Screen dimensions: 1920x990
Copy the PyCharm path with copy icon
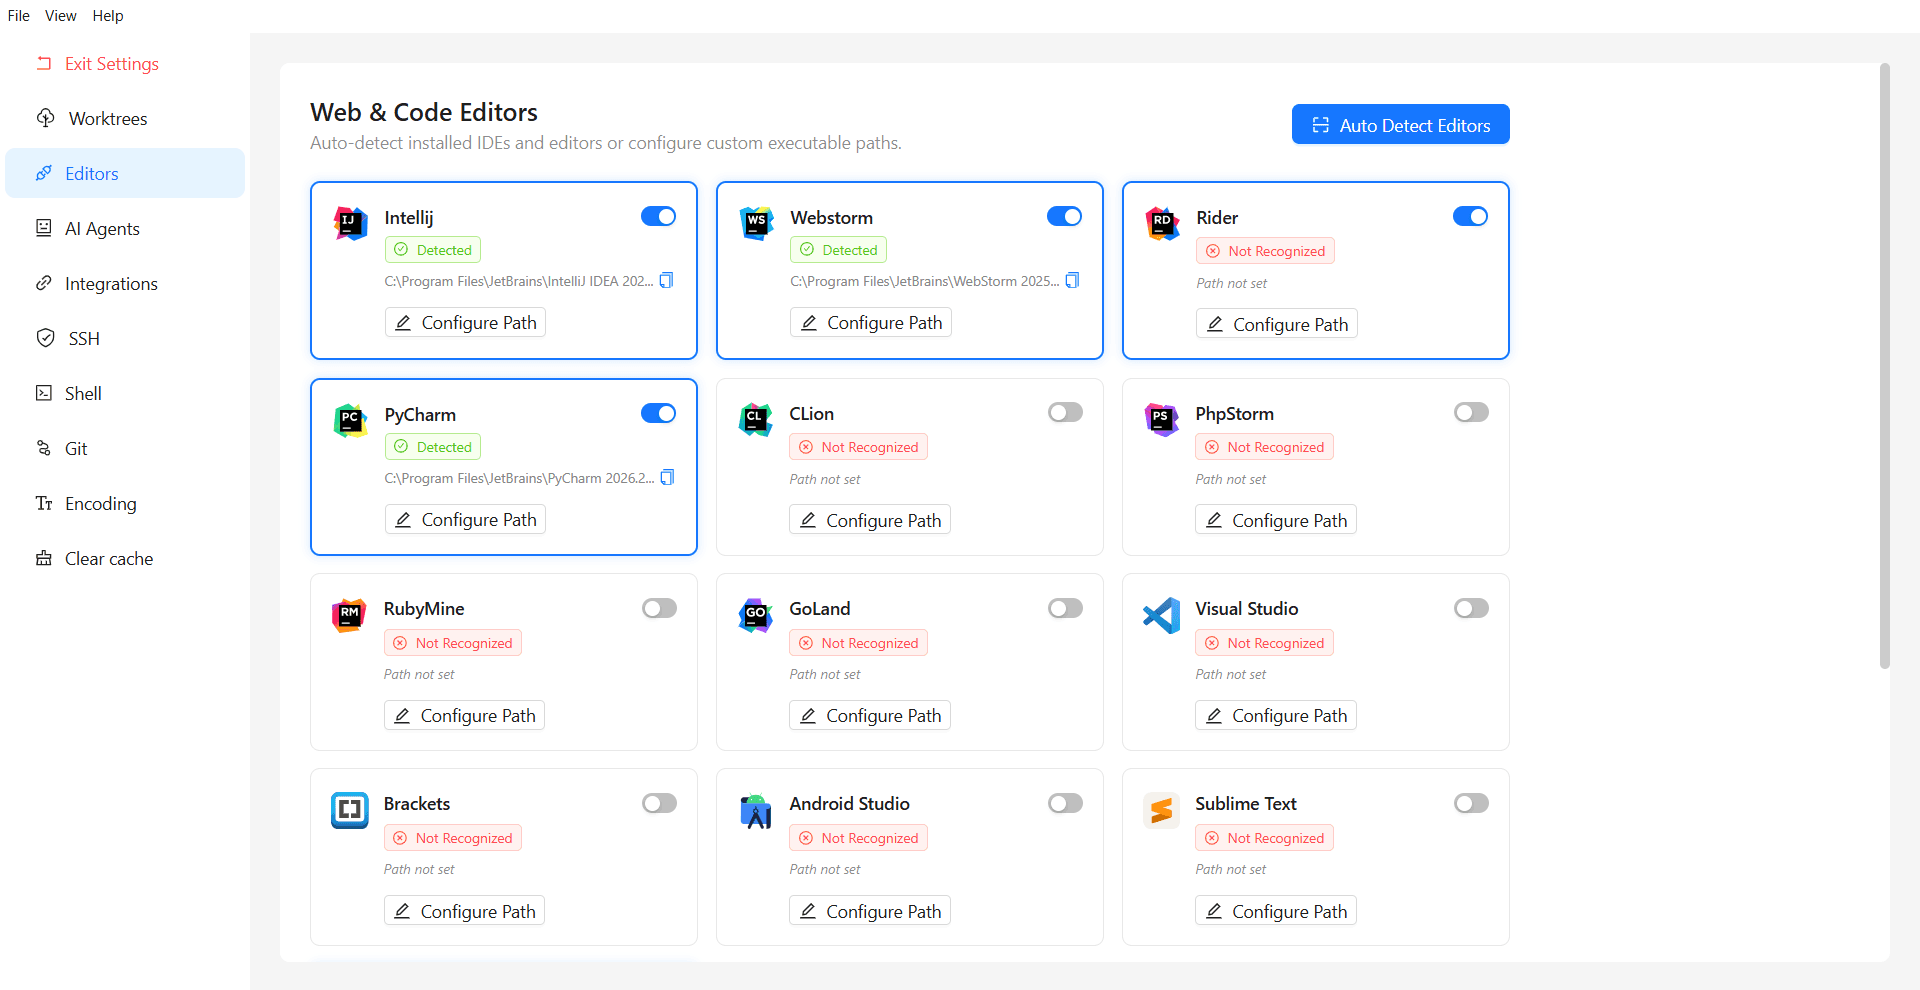pyautogui.click(x=668, y=477)
